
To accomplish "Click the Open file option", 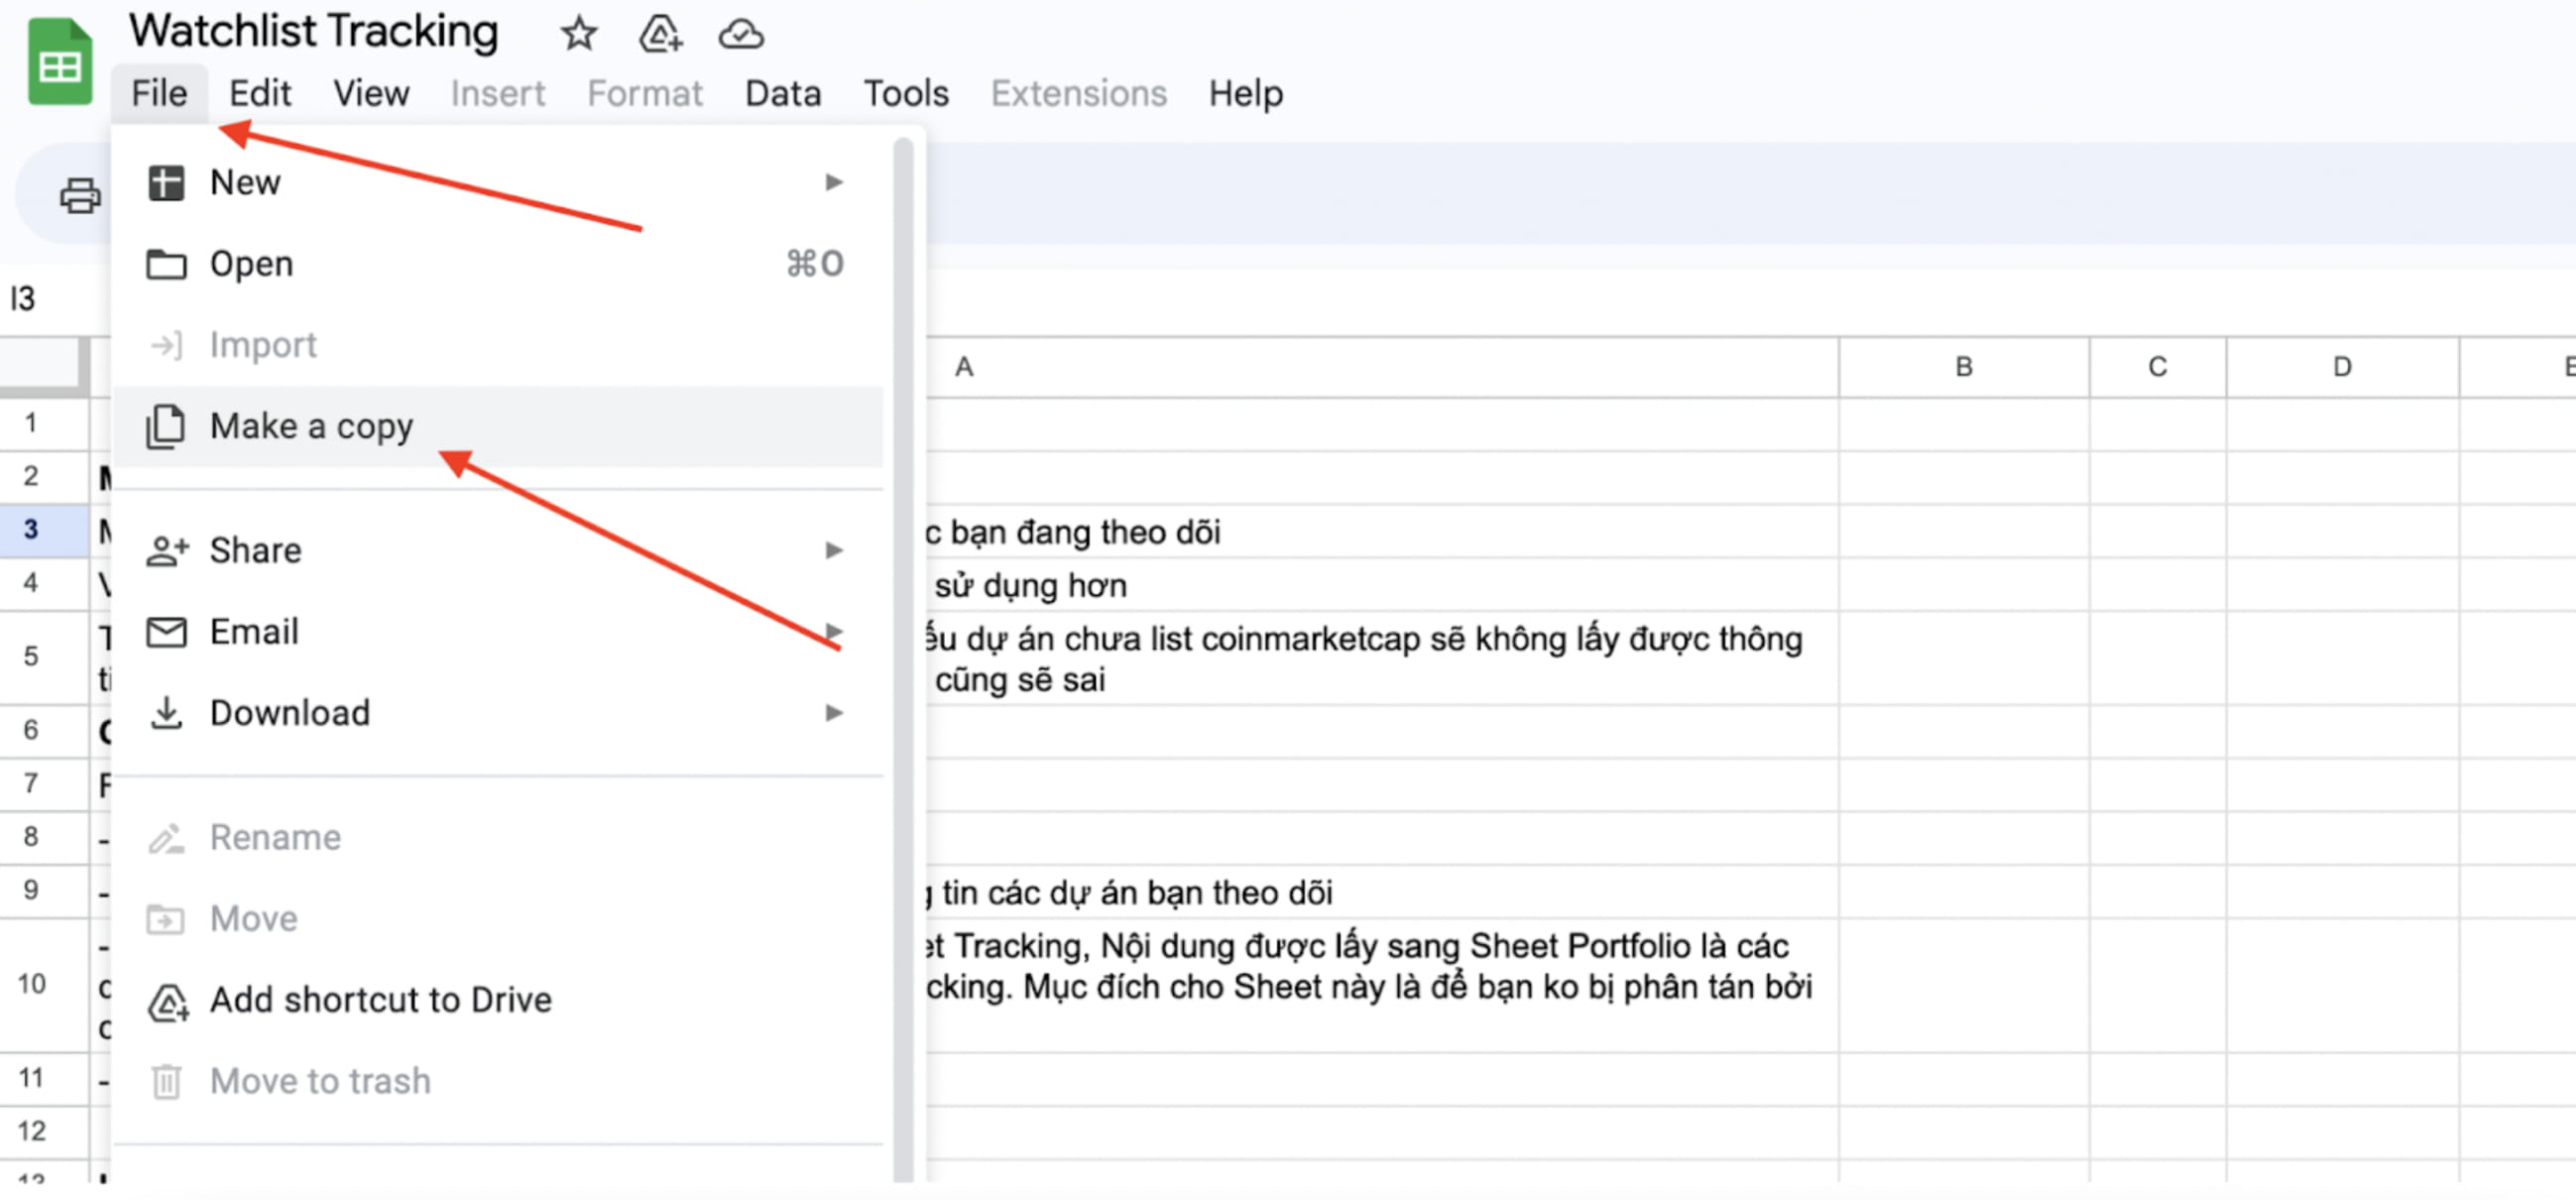I will [251, 264].
